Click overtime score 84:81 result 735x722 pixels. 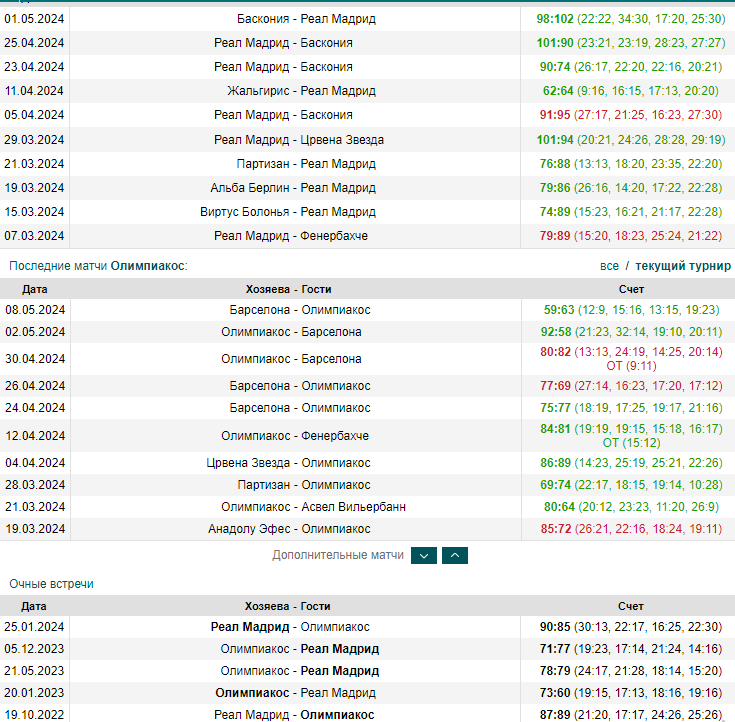point(555,429)
